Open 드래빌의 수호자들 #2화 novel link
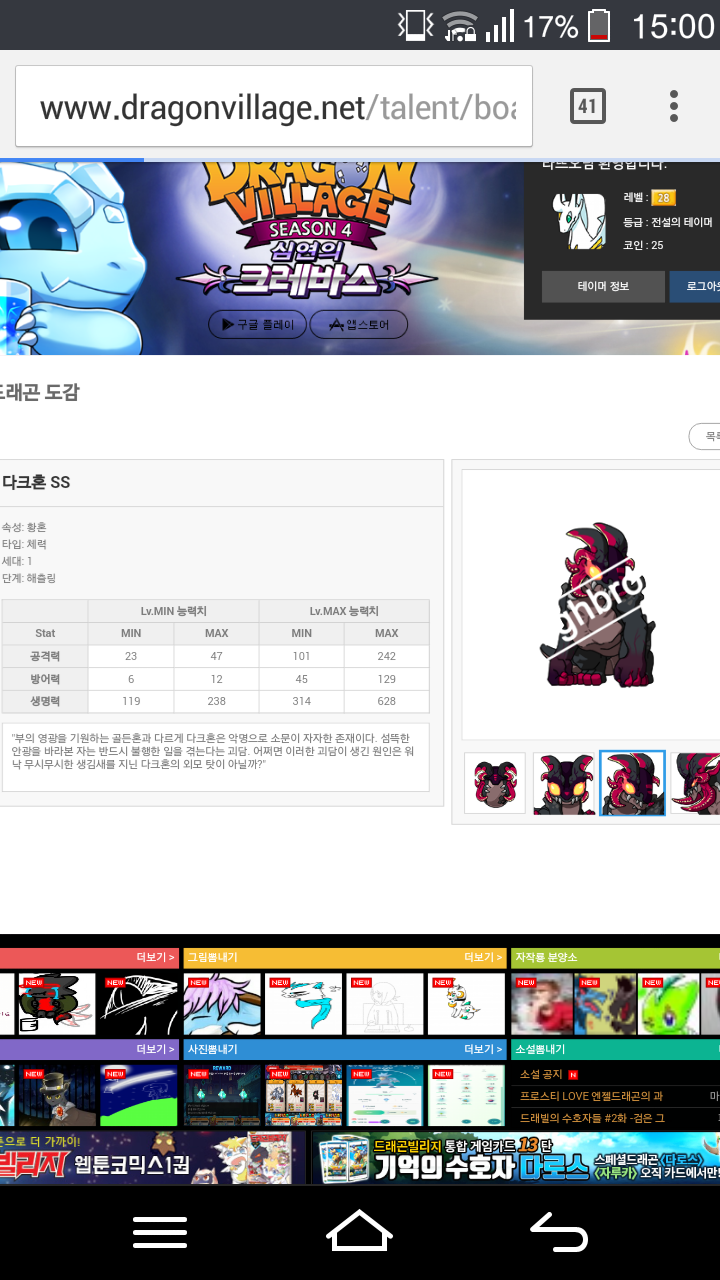This screenshot has height=1280, width=720. point(592,1117)
